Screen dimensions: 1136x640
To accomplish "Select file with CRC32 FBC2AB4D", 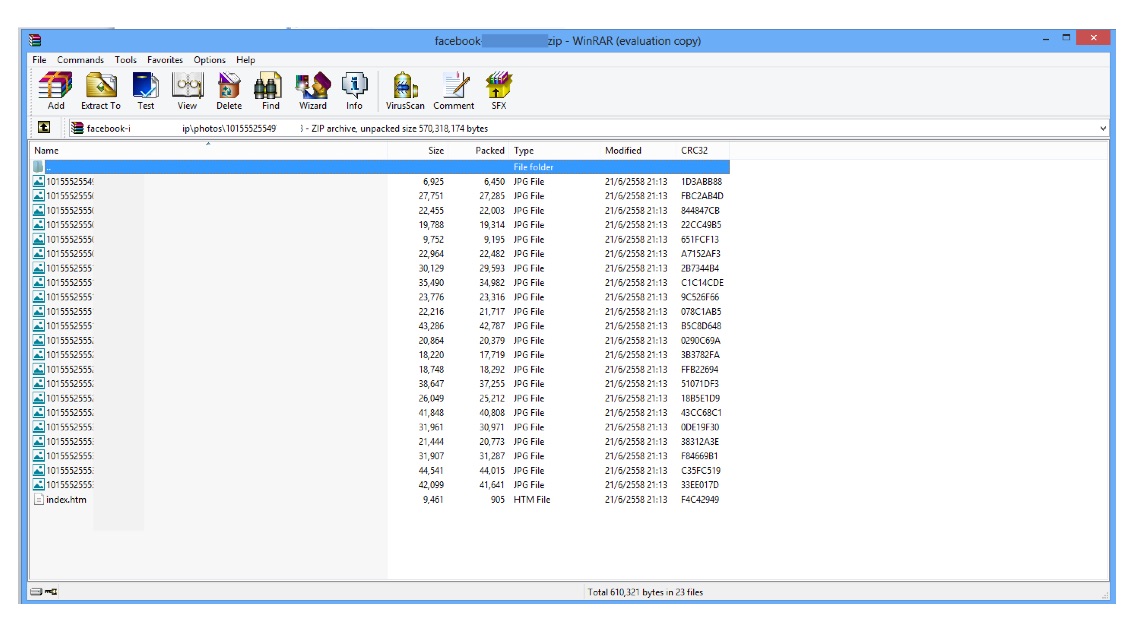I will 380,196.
